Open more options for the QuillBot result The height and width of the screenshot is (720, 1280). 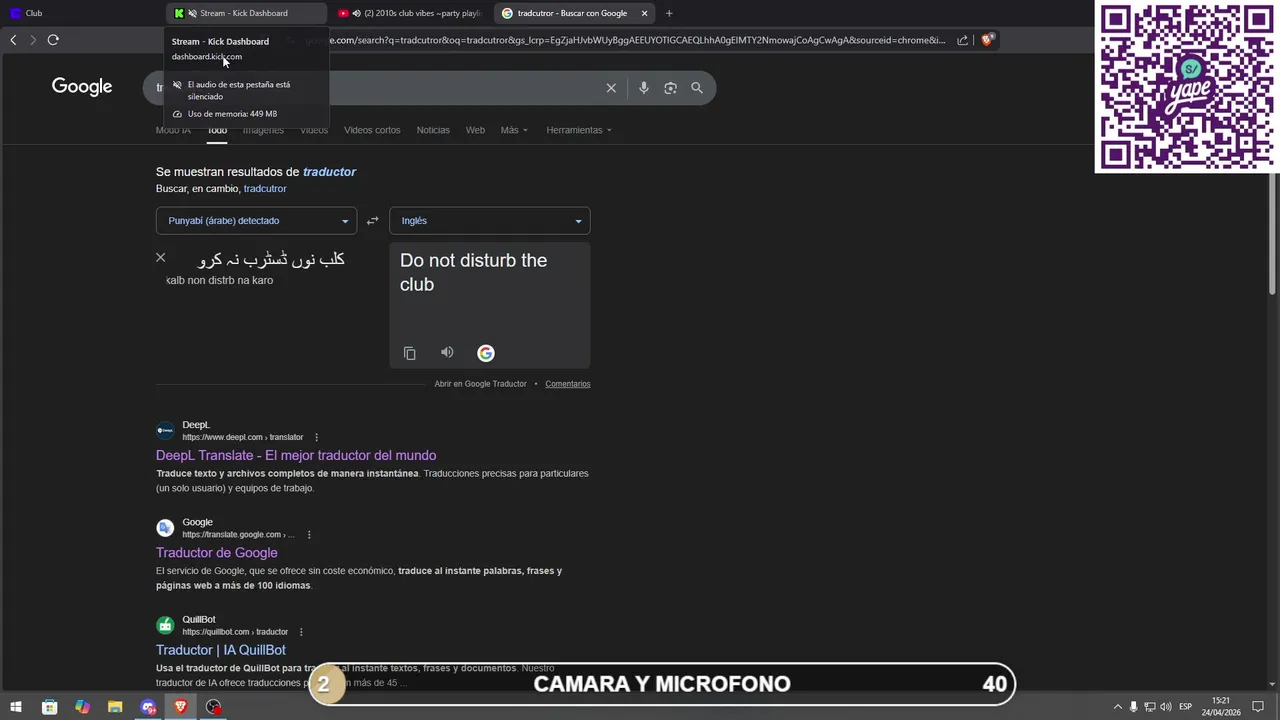(x=301, y=632)
